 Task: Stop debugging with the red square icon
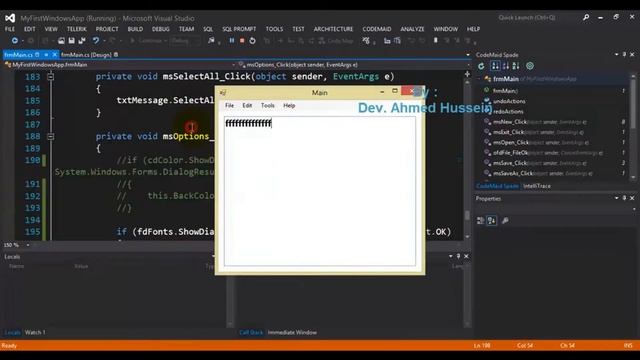pyautogui.click(x=242, y=40)
